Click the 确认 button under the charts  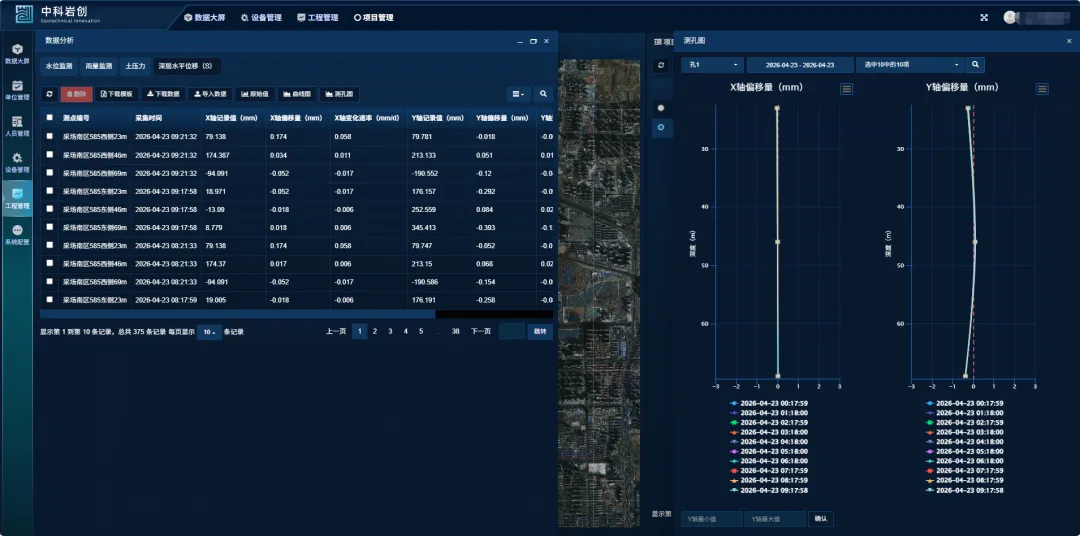821,519
